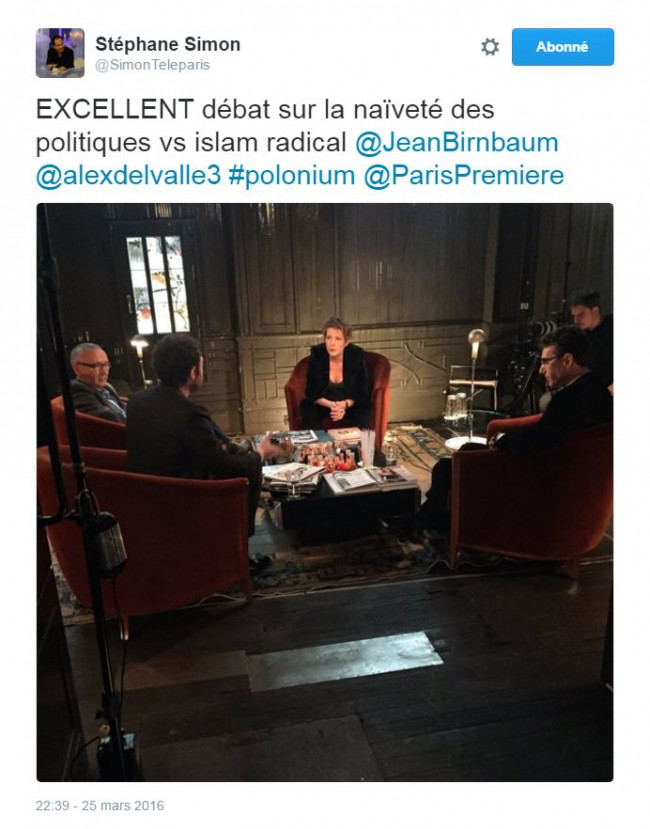Click the 22:39 - 25 mars 2016 timestamp
Image resolution: width=650 pixels, height=829 pixels.
click(x=100, y=805)
